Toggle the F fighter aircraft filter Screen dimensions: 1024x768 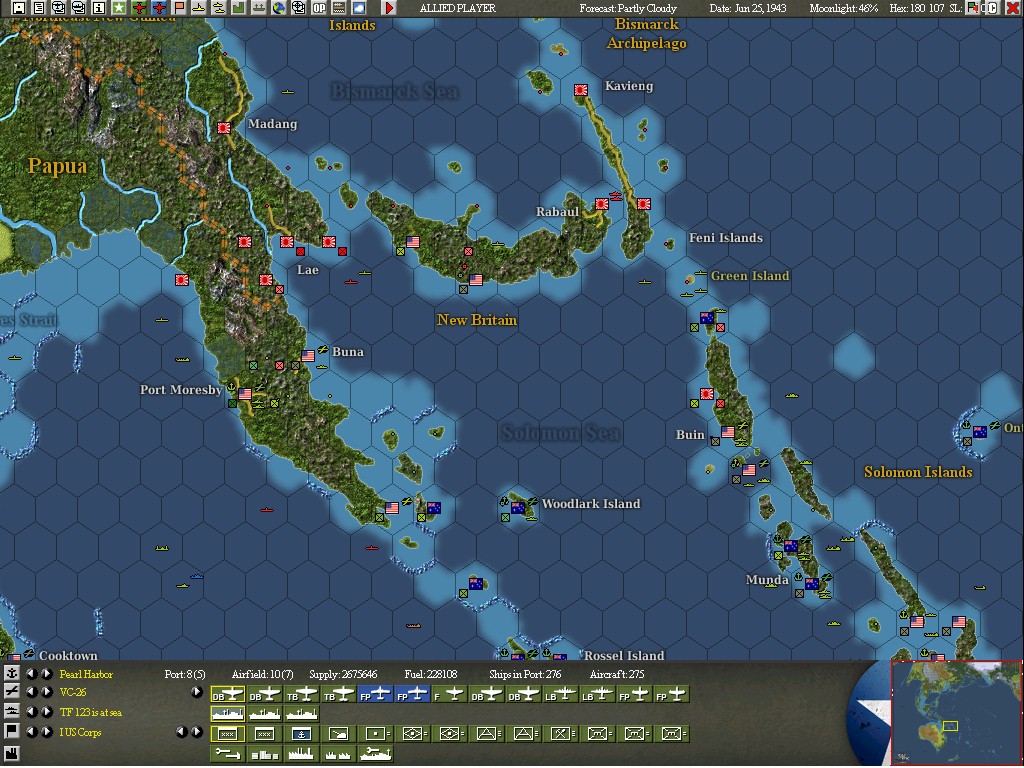[x=449, y=694]
